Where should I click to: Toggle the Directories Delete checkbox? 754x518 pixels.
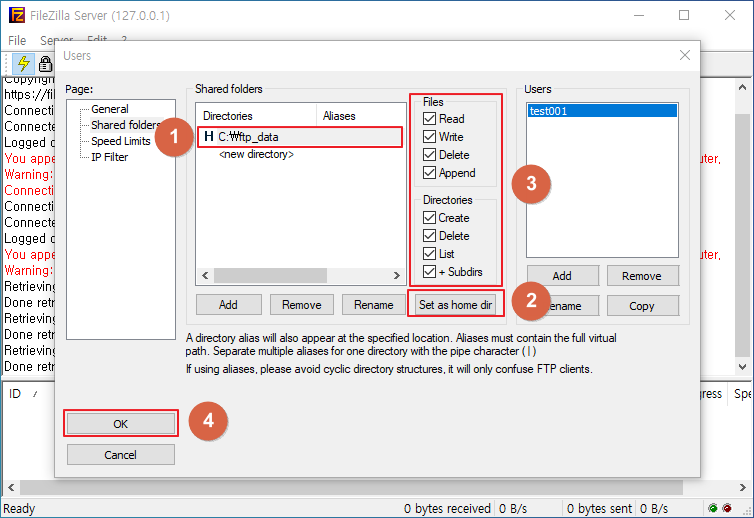pyautogui.click(x=429, y=236)
